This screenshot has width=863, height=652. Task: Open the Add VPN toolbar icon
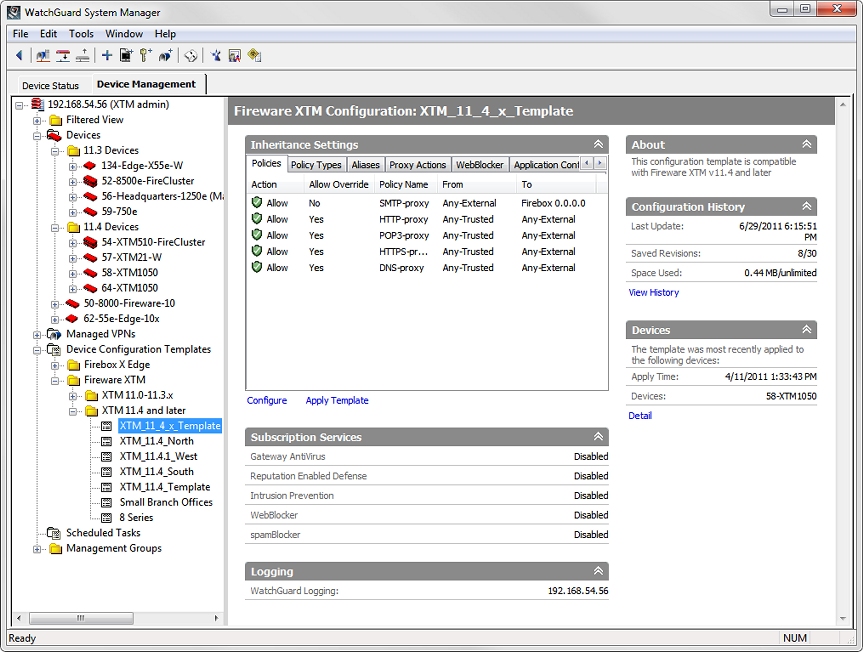click(166, 55)
